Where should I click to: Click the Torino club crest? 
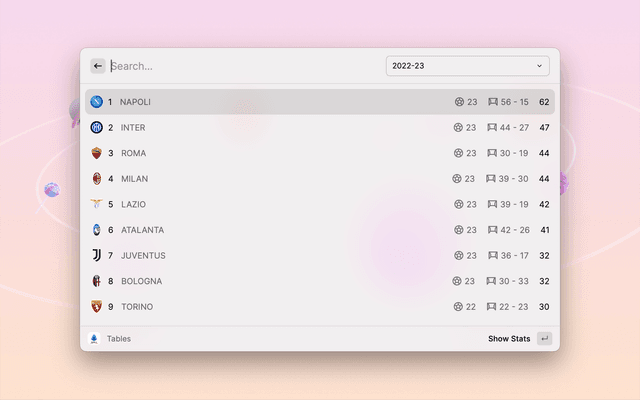[97, 307]
